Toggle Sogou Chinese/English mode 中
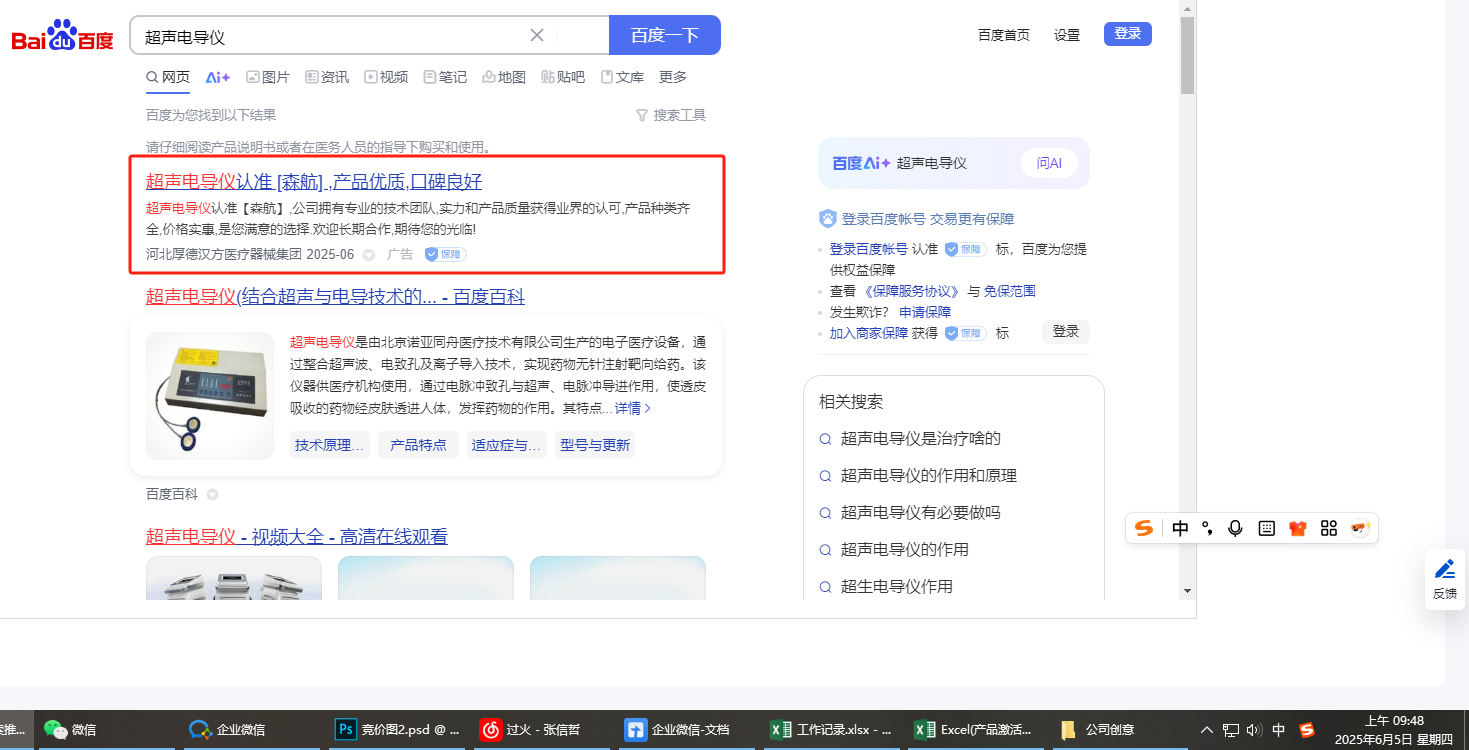 click(1180, 528)
